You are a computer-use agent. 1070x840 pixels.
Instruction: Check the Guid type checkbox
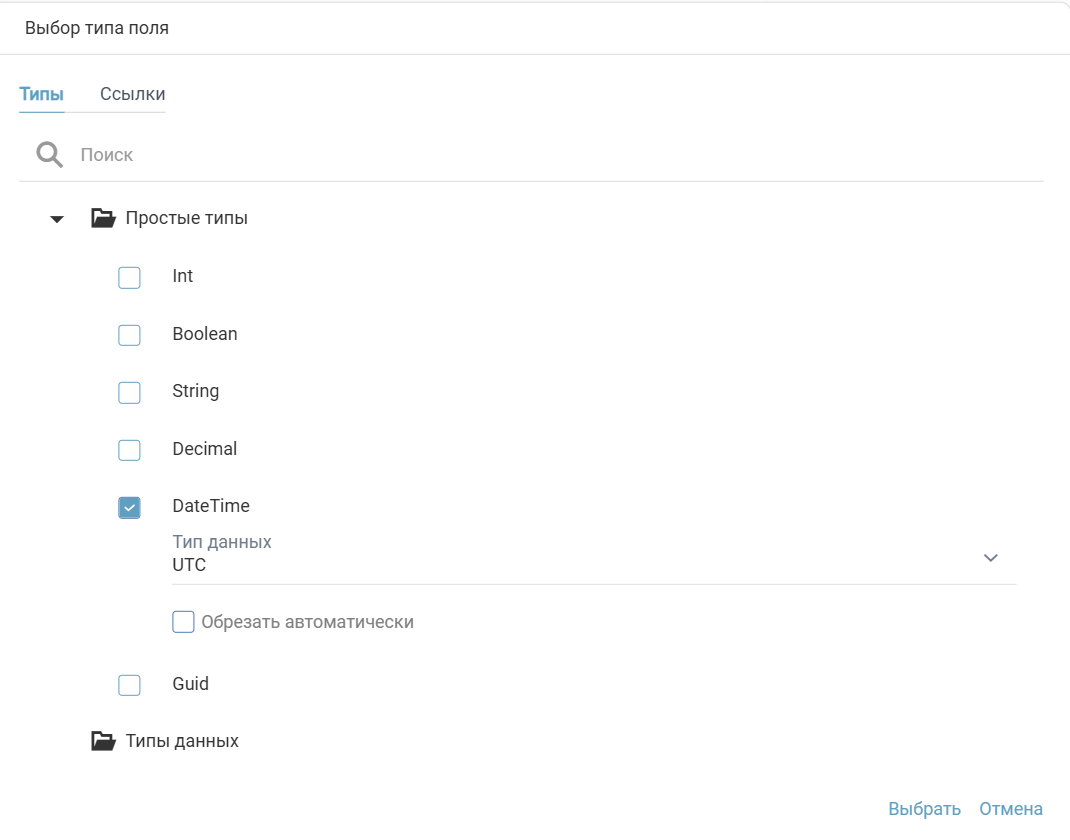(x=129, y=685)
